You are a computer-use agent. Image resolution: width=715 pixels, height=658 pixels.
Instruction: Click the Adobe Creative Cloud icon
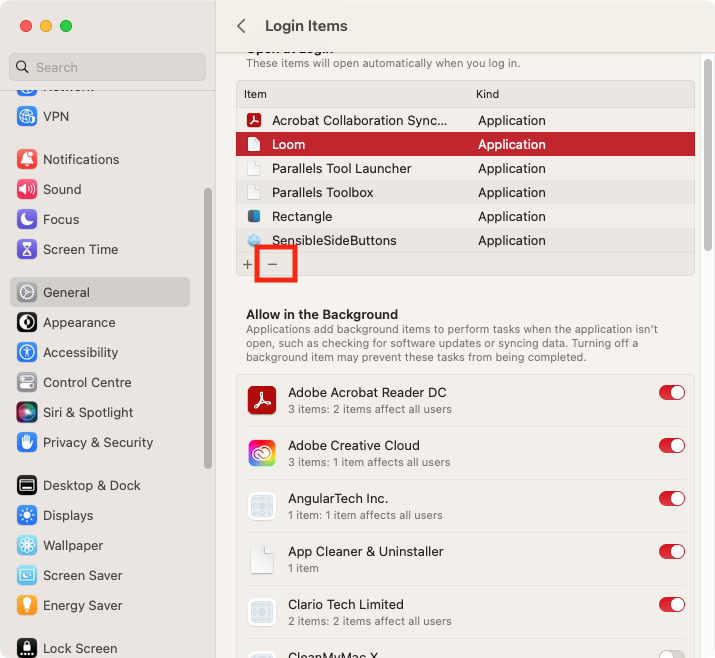coord(262,453)
